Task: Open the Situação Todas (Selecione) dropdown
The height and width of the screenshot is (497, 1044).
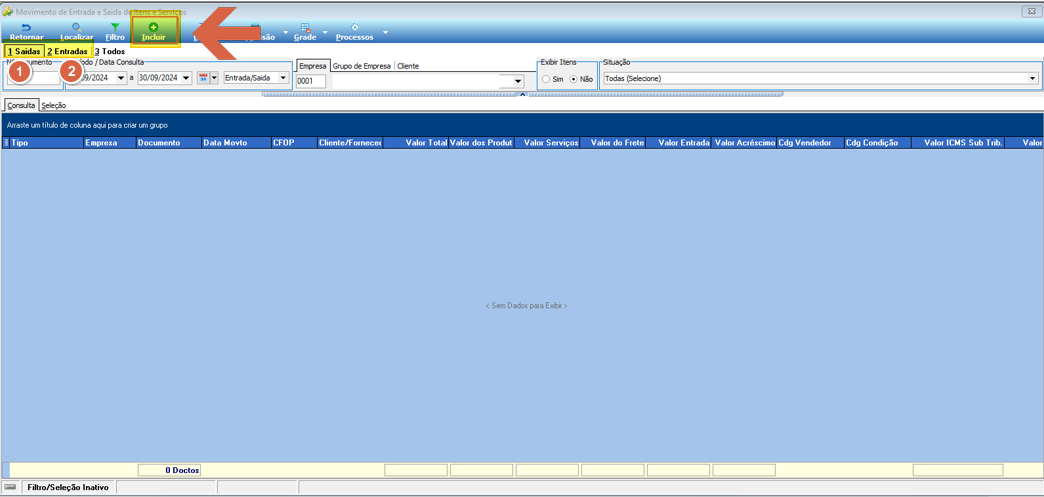Action: click(x=1033, y=79)
